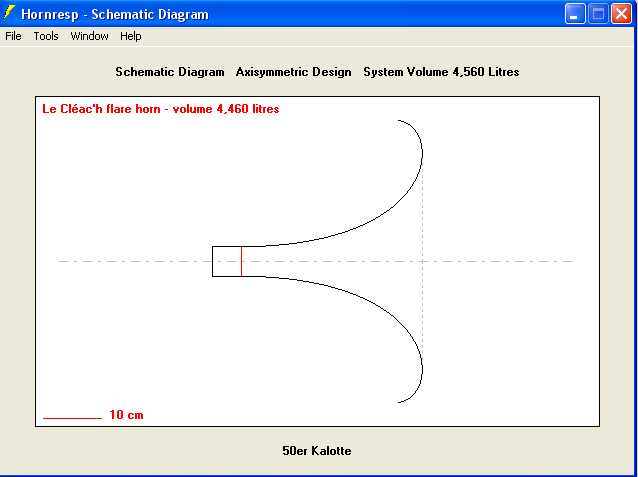Click the disabled maximize button
This screenshot has height=477, width=638.
coord(598,14)
